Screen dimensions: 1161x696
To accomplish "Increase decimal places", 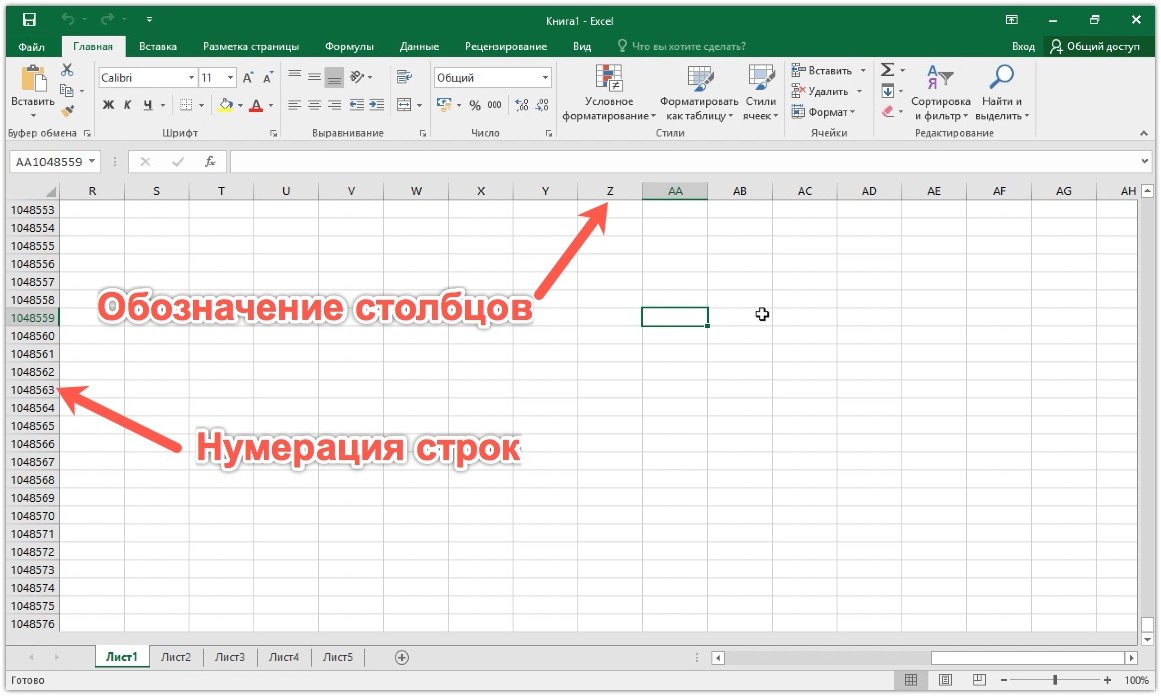I will coord(522,105).
